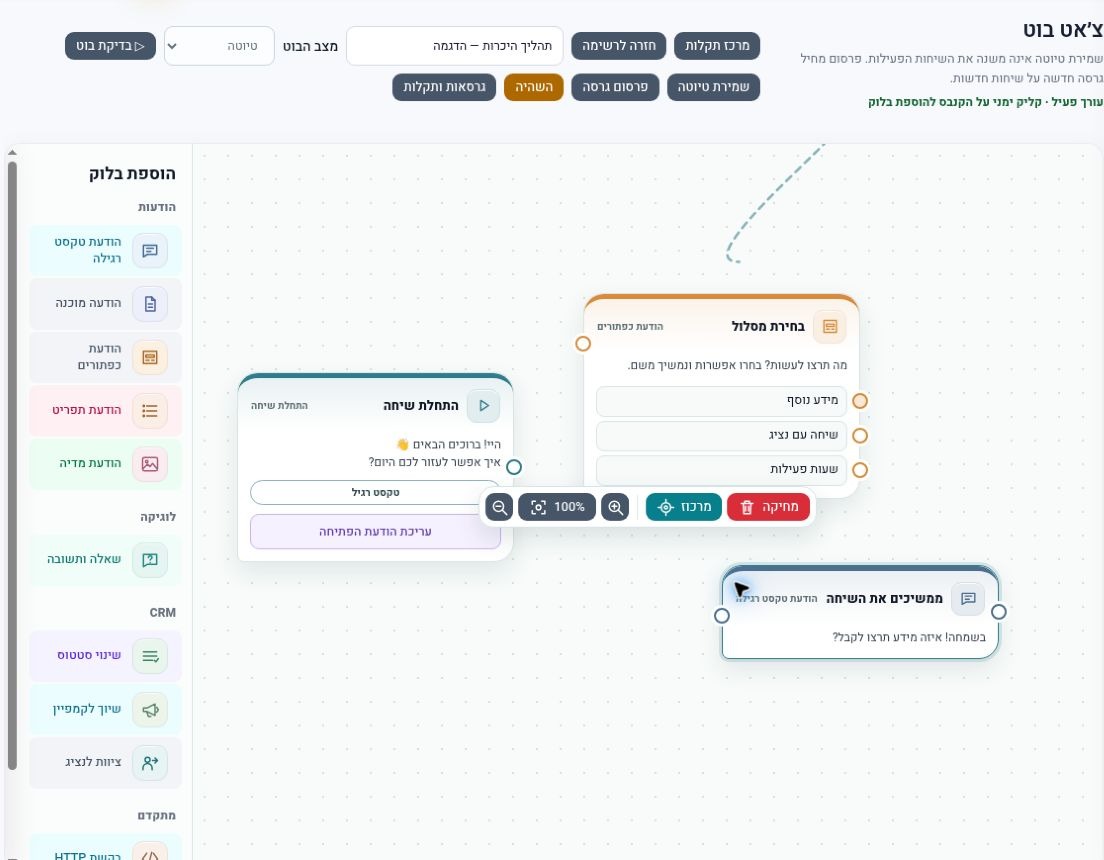Click the בדיקת בוט test button
The height and width of the screenshot is (860, 1104).
click(111, 46)
